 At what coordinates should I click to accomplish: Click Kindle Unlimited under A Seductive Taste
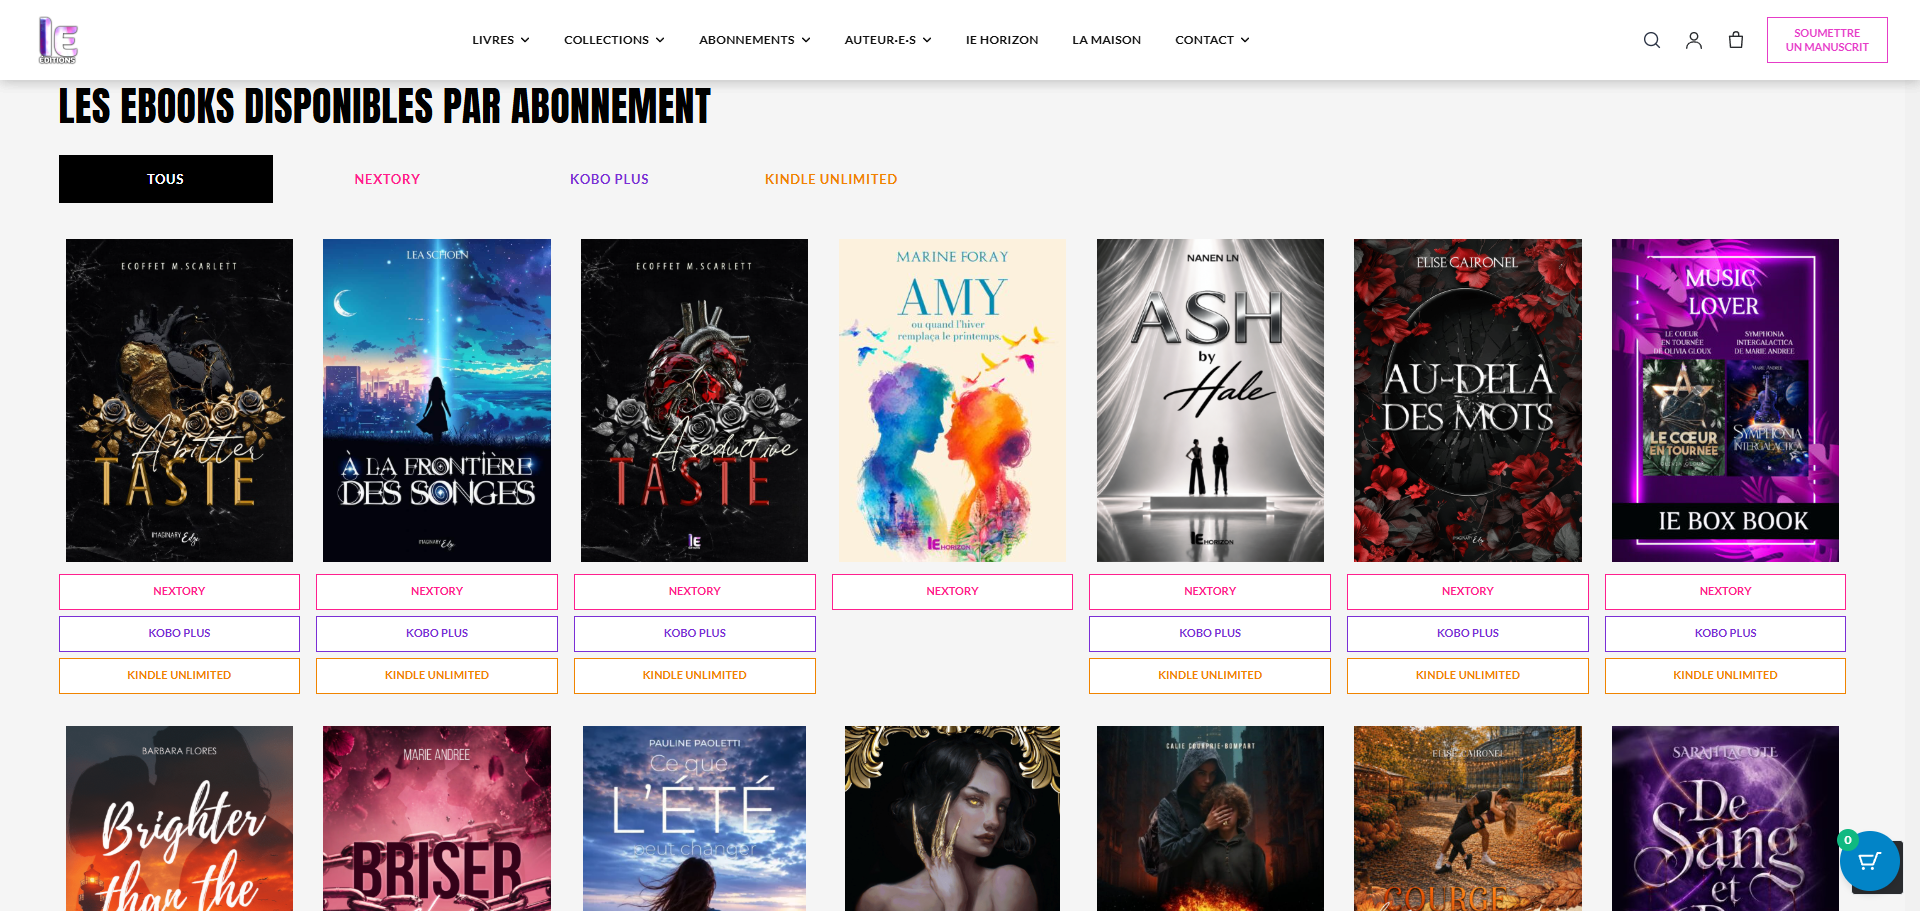(x=694, y=676)
